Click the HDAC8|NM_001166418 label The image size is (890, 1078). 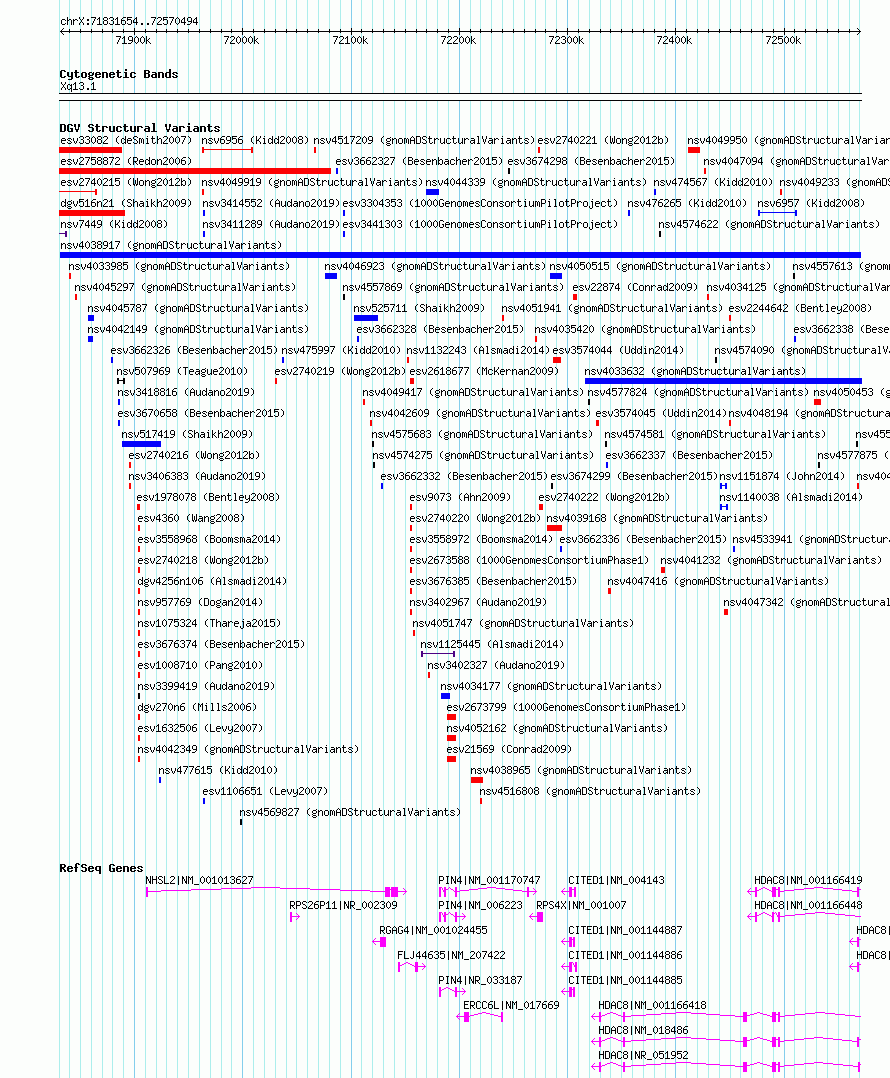click(x=652, y=1005)
